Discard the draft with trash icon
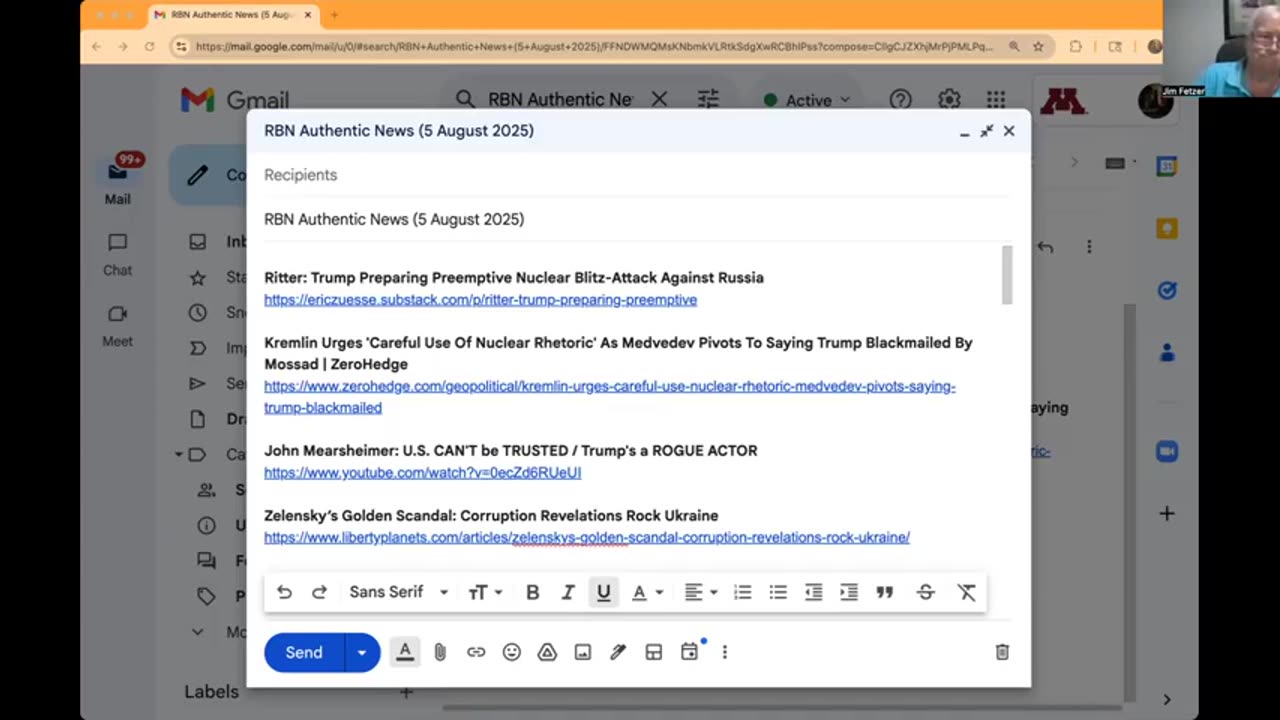 [x=1002, y=652]
